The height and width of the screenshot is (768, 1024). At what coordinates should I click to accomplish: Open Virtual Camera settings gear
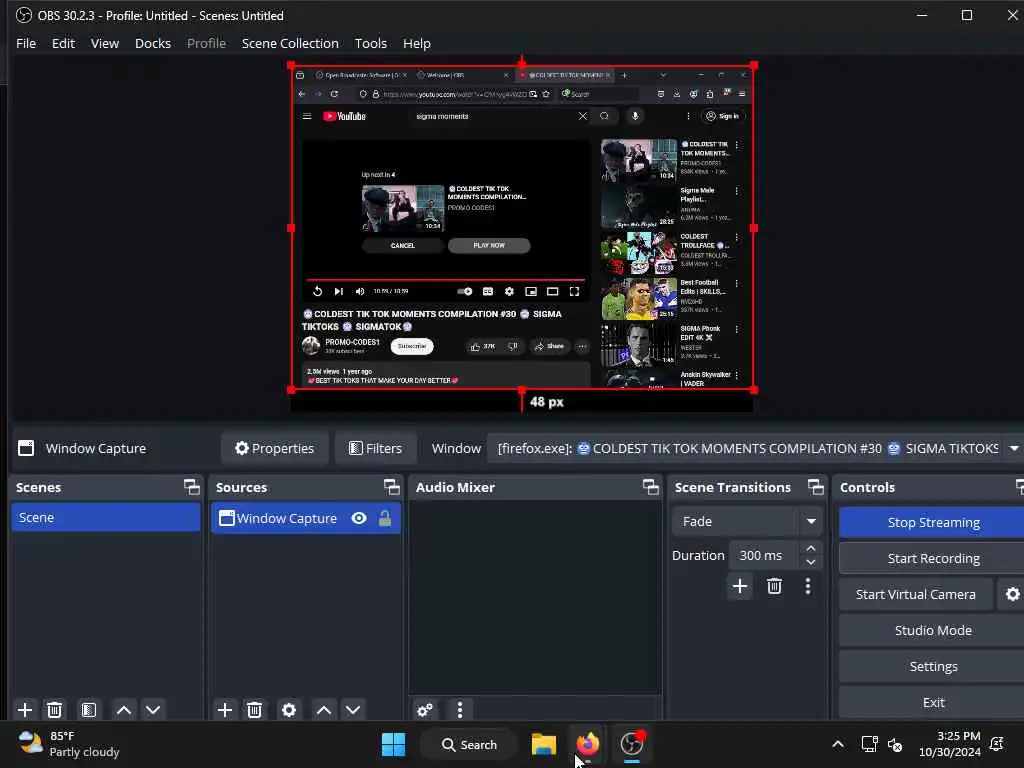coord(1012,594)
